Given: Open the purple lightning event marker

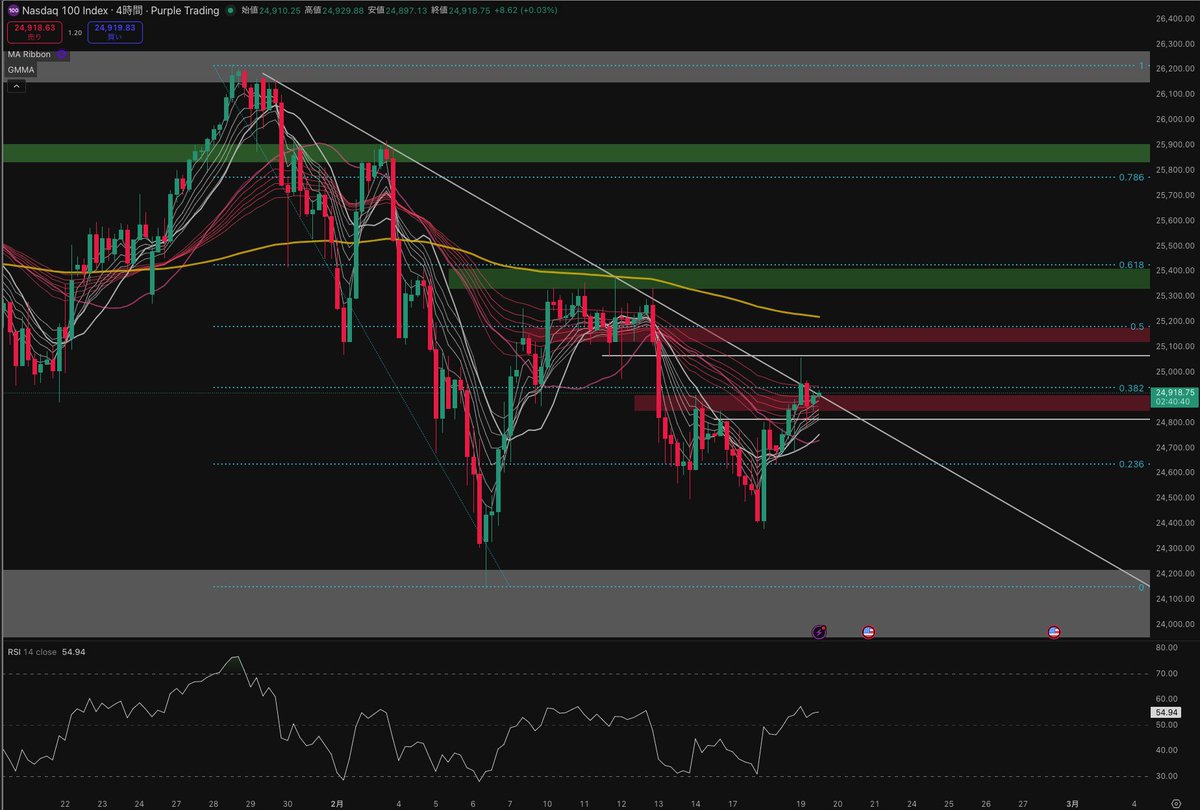Looking at the screenshot, I should (x=820, y=632).
